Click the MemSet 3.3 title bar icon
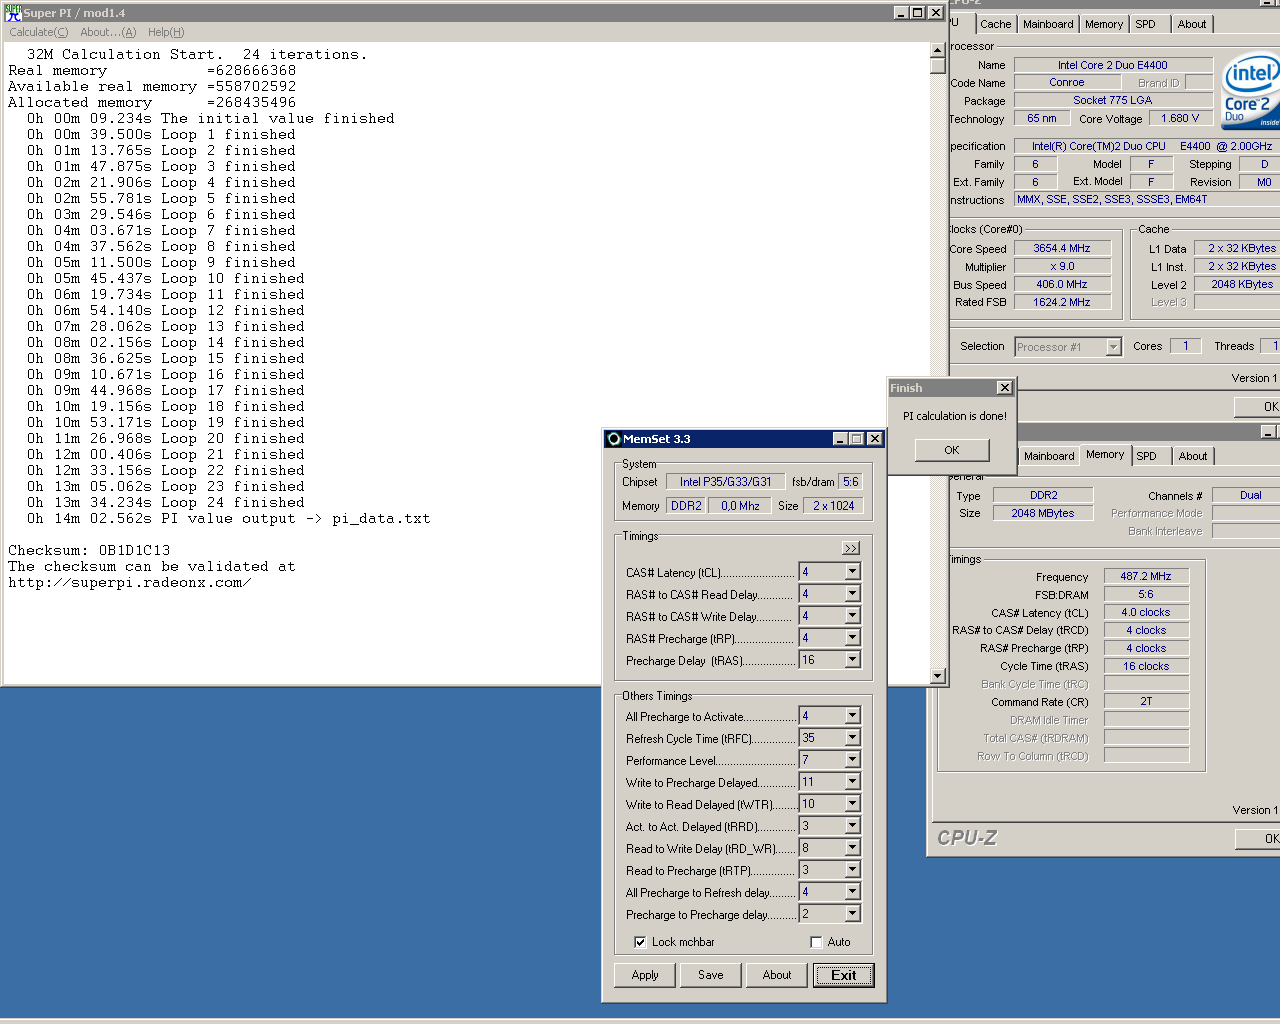The image size is (1280, 1024). (614, 439)
